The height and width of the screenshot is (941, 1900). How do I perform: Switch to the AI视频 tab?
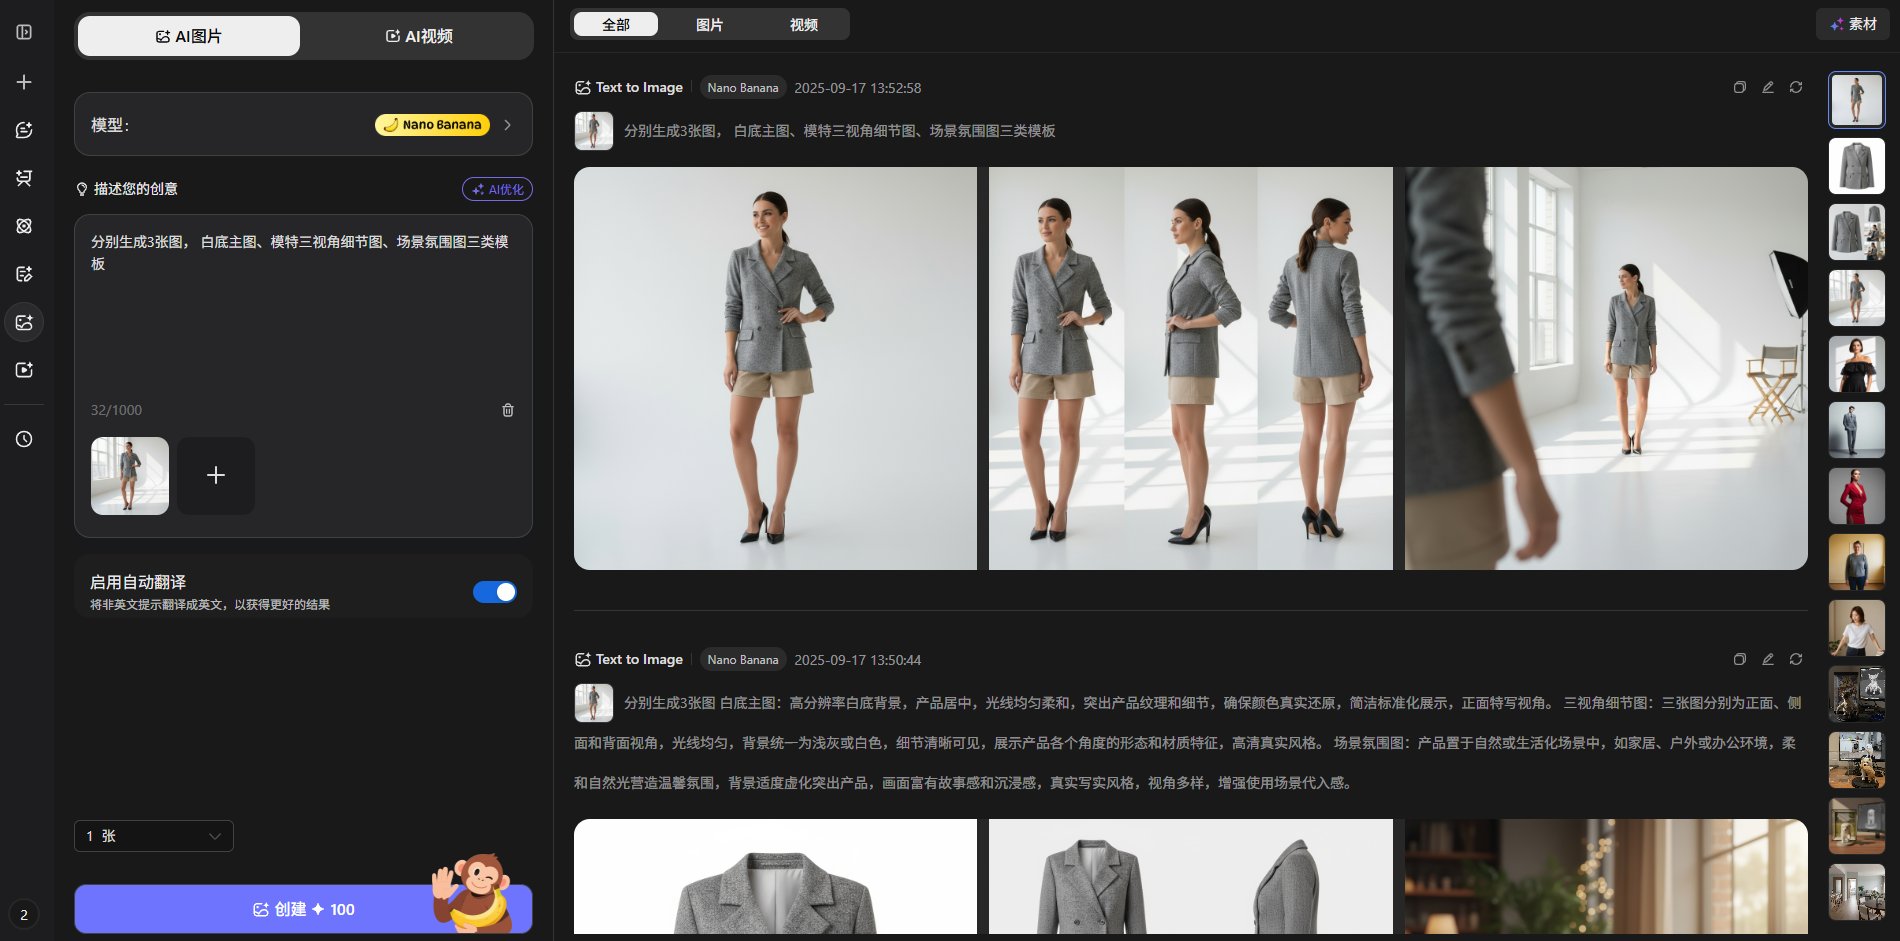pos(419,36)
